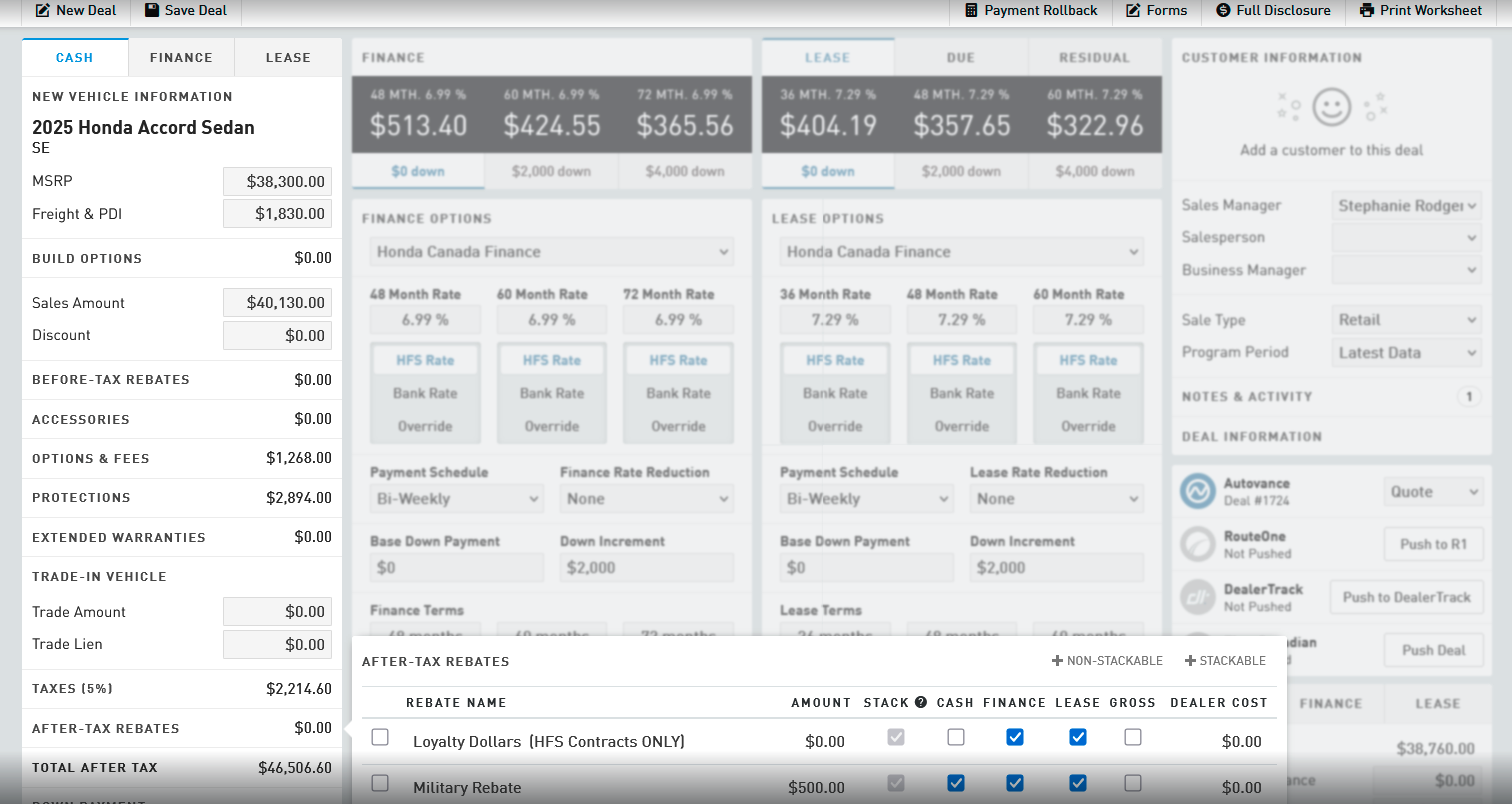Save the deal with Save Deal
Image resolution: width=1512 pixels, height=804 pixels.
coord(186,10)
